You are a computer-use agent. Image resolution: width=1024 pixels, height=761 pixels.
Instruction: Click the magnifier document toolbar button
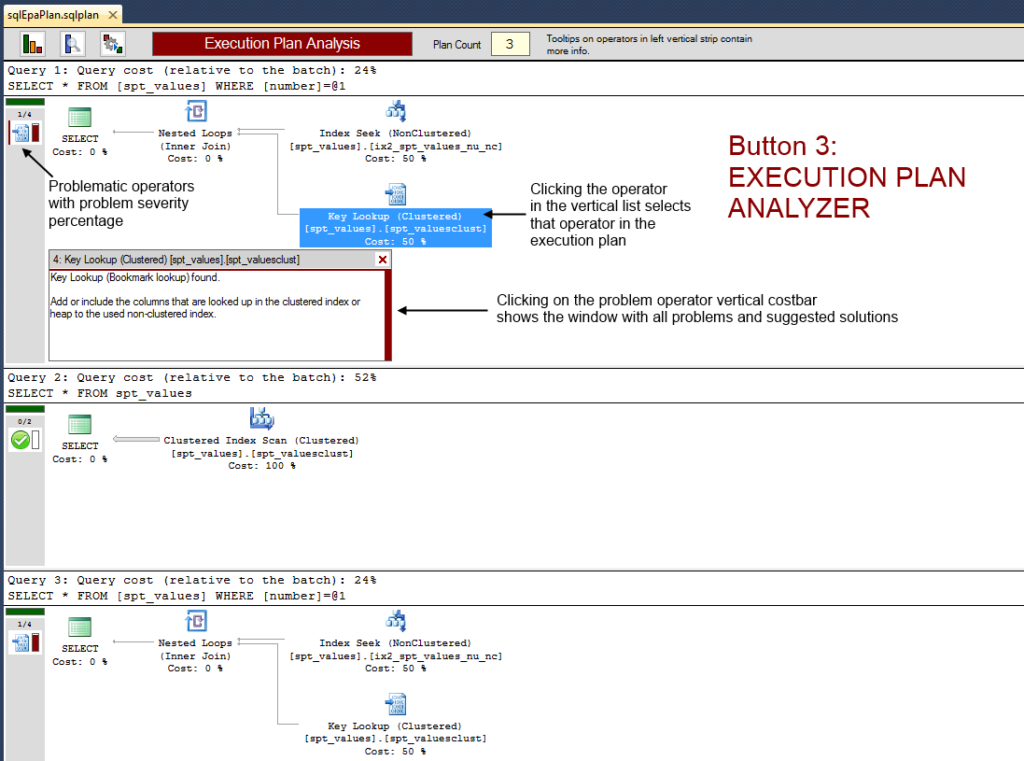72,44
